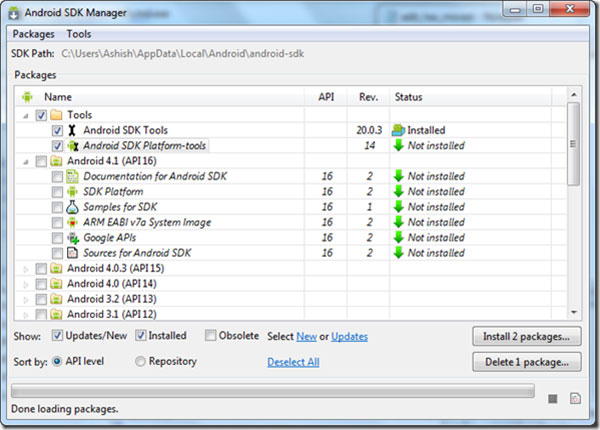The height and width of the screenshot is (430, 600).
Task: Uncheck the Android SDK Tools checkbox
Action: click(57, 130)
